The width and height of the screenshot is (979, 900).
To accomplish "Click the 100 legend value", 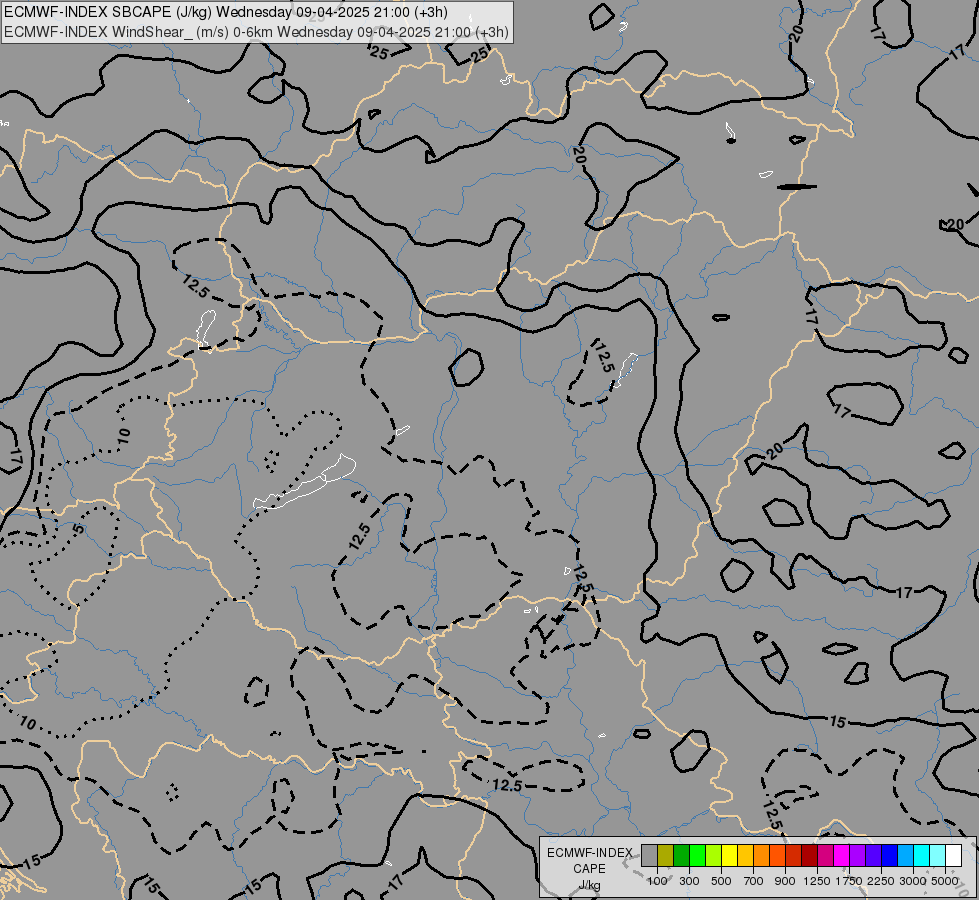I will click(x=657, y=881).
